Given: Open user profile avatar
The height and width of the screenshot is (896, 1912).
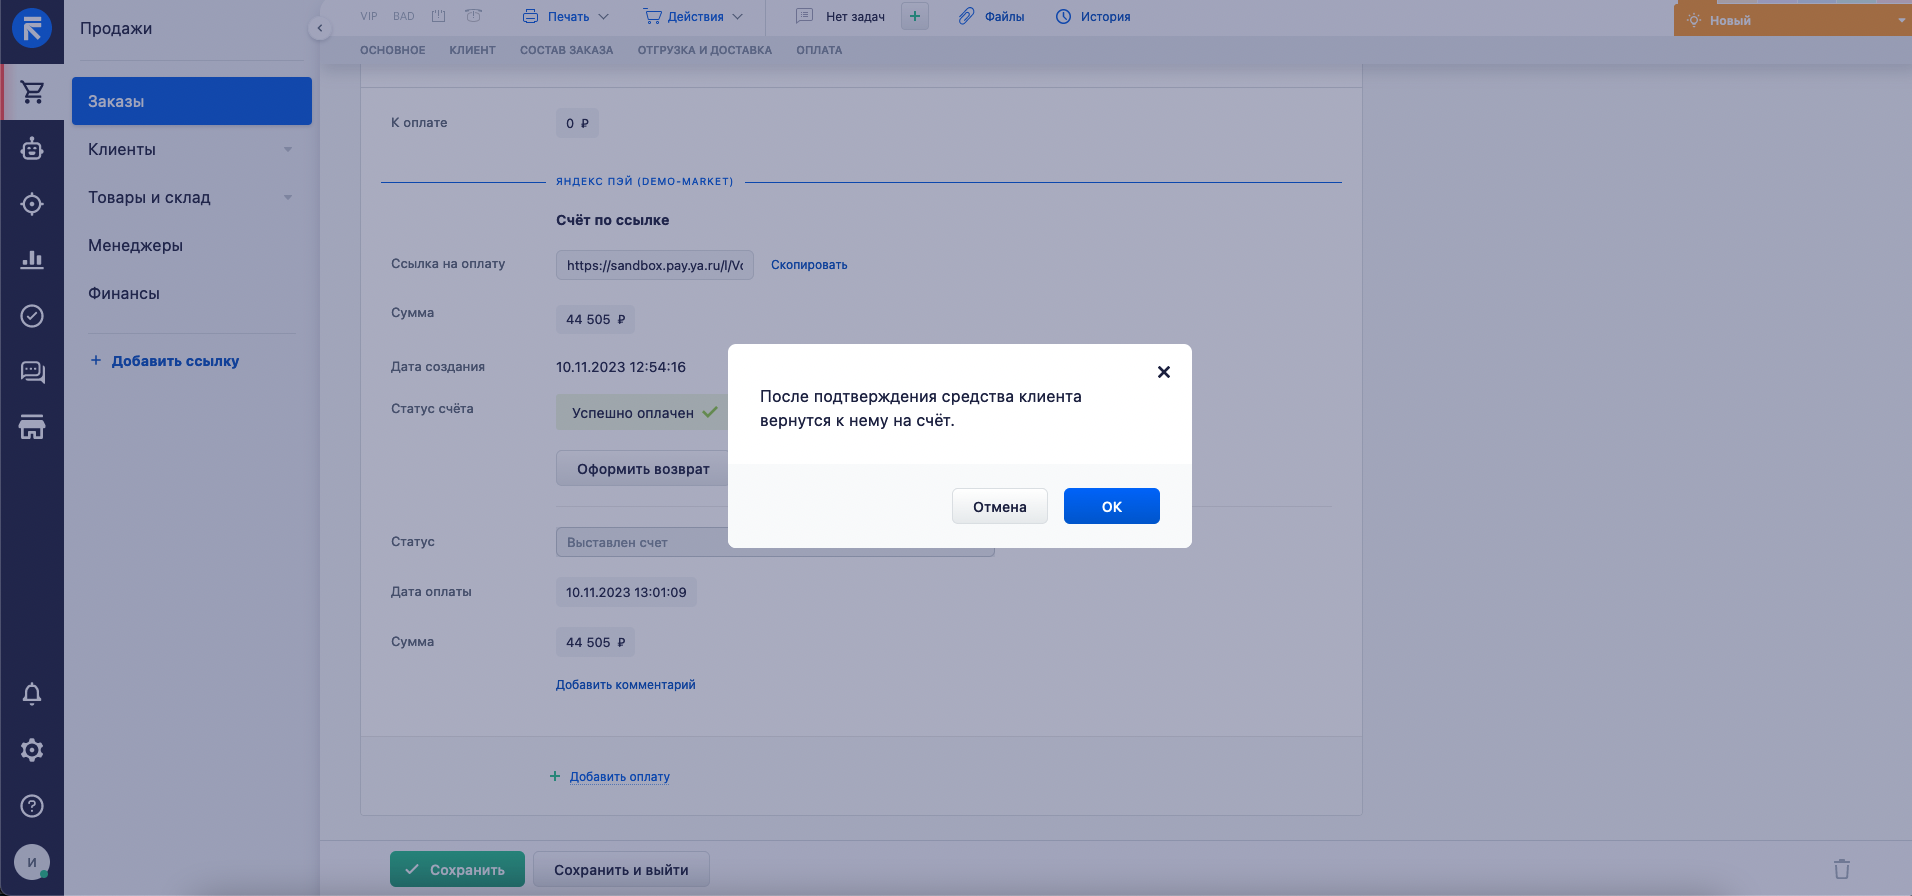Looking at the screenshot, I should tap(32, 862).
